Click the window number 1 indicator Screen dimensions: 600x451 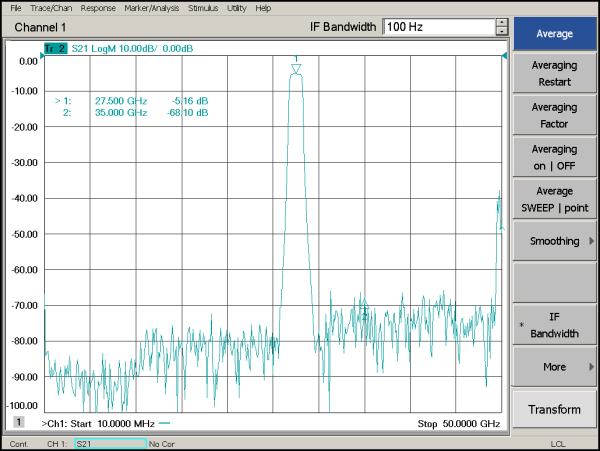pyautogui.click(x=18, y=422)
